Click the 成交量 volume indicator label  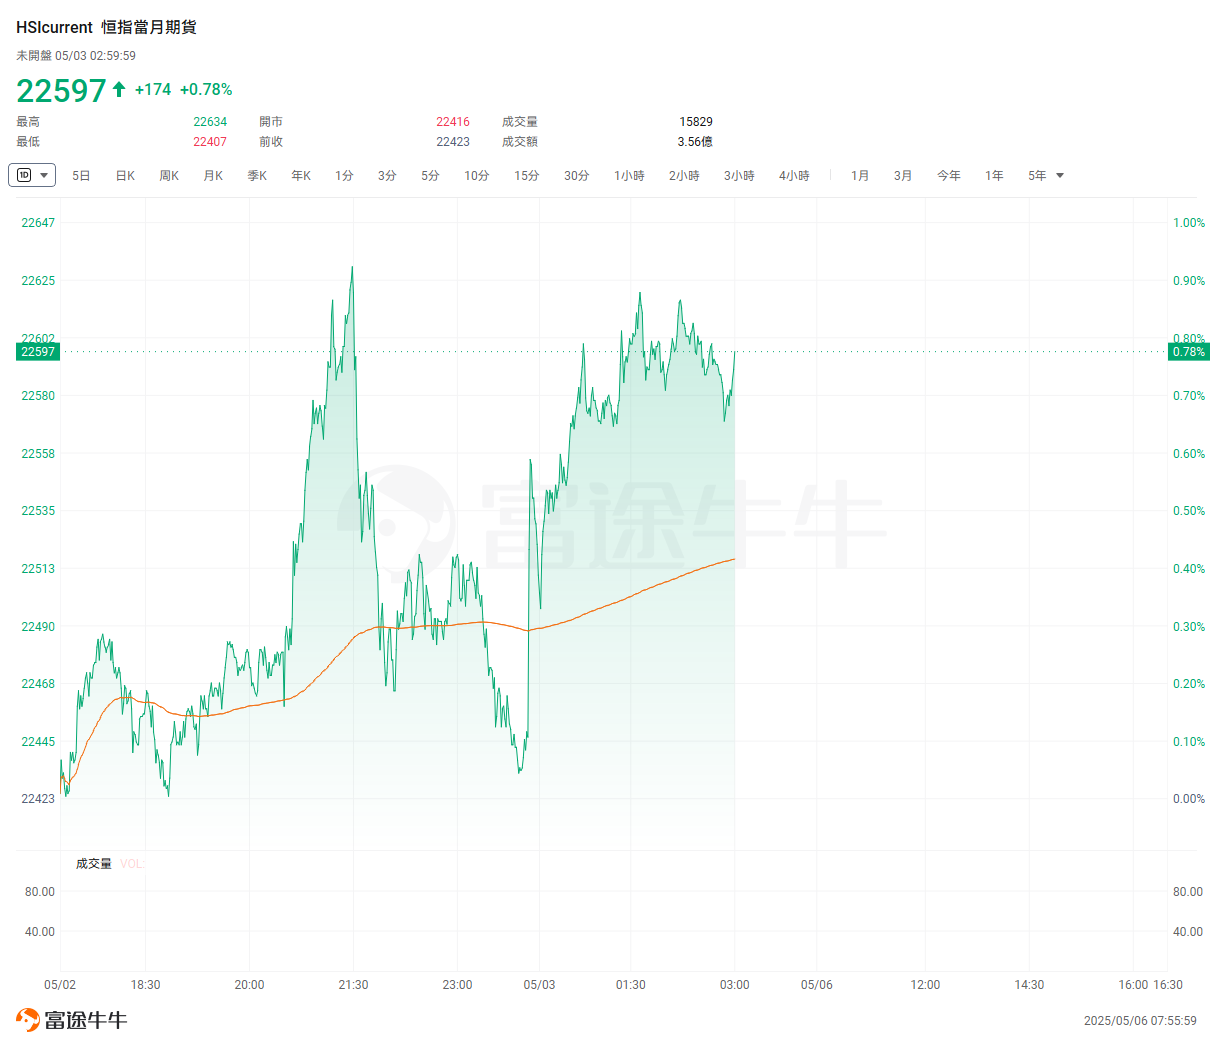click(94, 863)
